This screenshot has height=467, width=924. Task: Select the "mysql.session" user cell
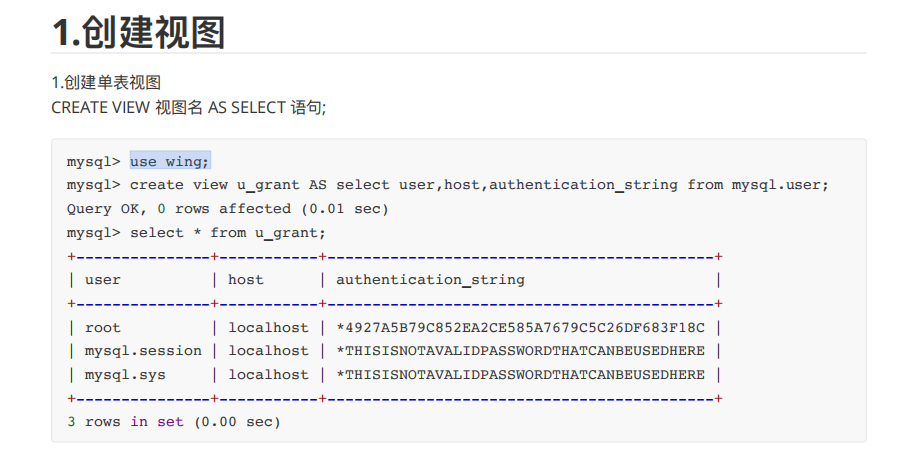pos(143,351)
